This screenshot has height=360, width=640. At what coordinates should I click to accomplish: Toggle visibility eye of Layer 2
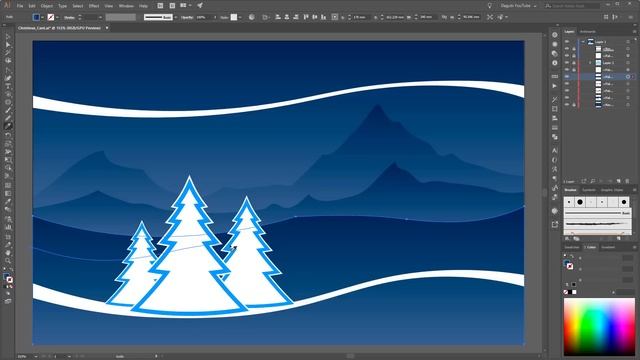tap(567, 63)
